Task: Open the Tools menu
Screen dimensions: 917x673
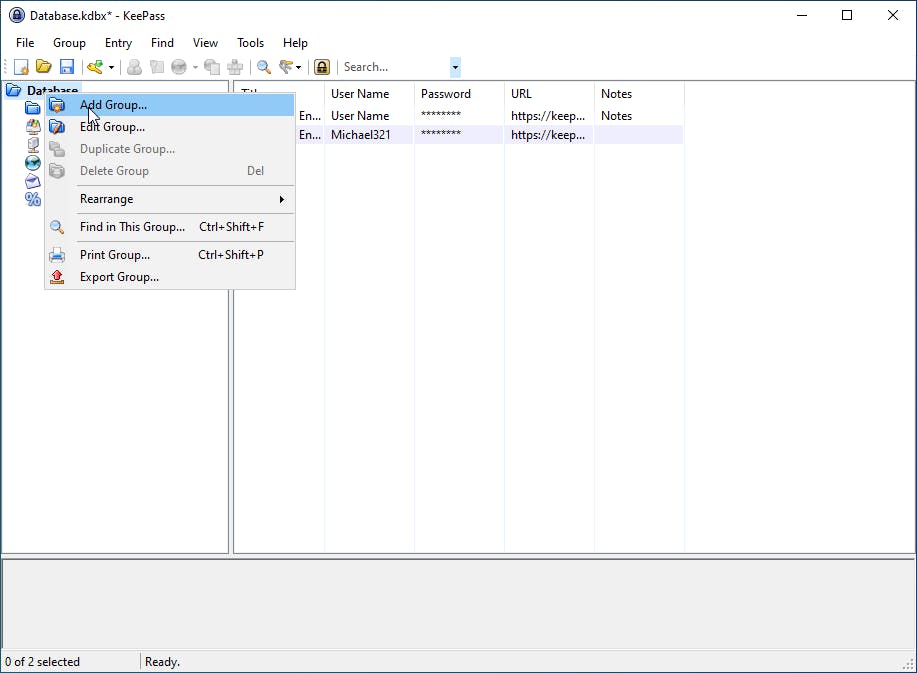Action: point(250,43)
